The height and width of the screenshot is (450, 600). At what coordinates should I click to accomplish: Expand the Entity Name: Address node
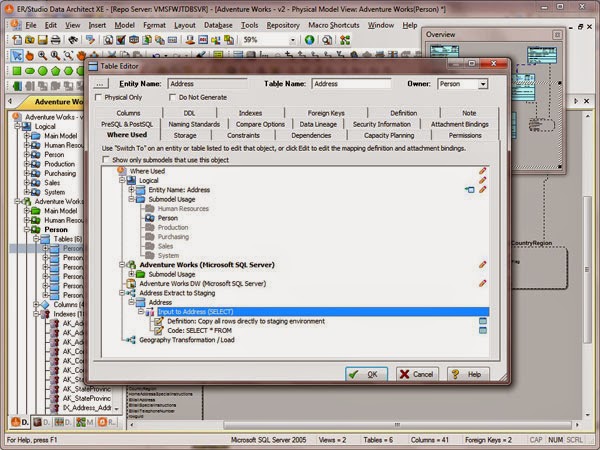131,190
